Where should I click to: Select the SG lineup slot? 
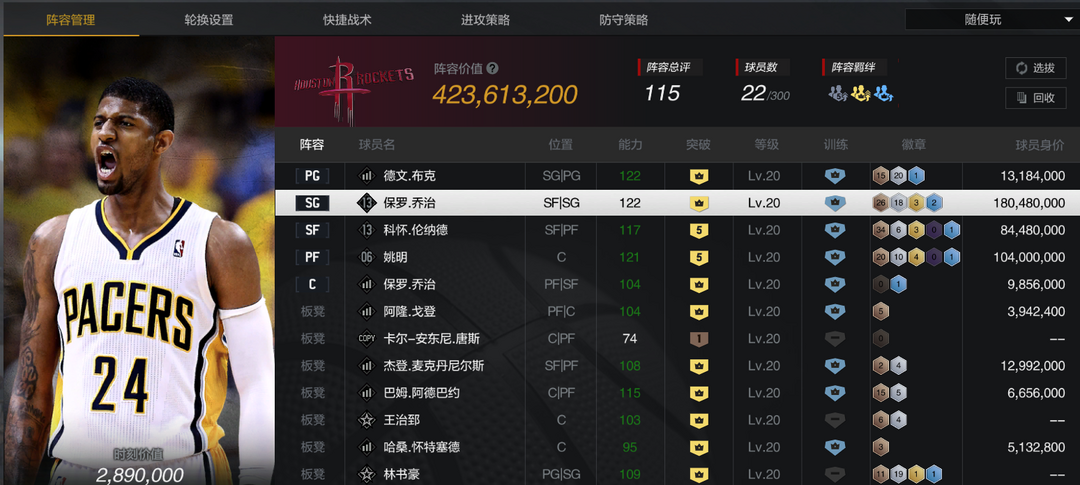point(312,203)
